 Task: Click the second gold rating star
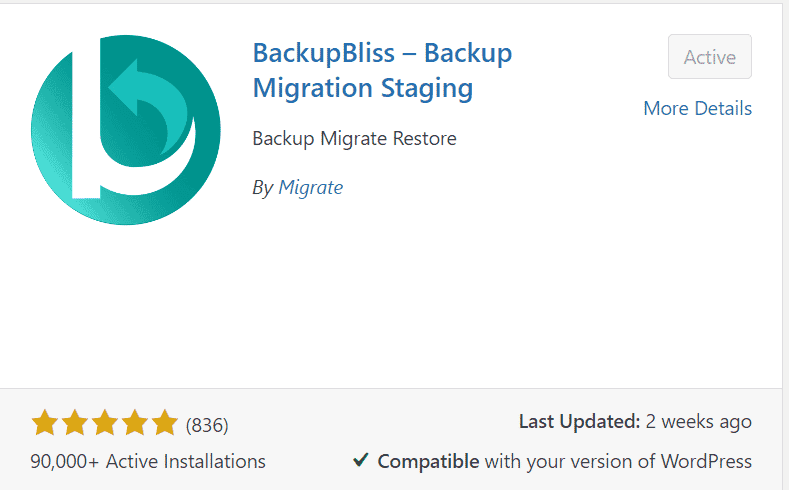75,423
